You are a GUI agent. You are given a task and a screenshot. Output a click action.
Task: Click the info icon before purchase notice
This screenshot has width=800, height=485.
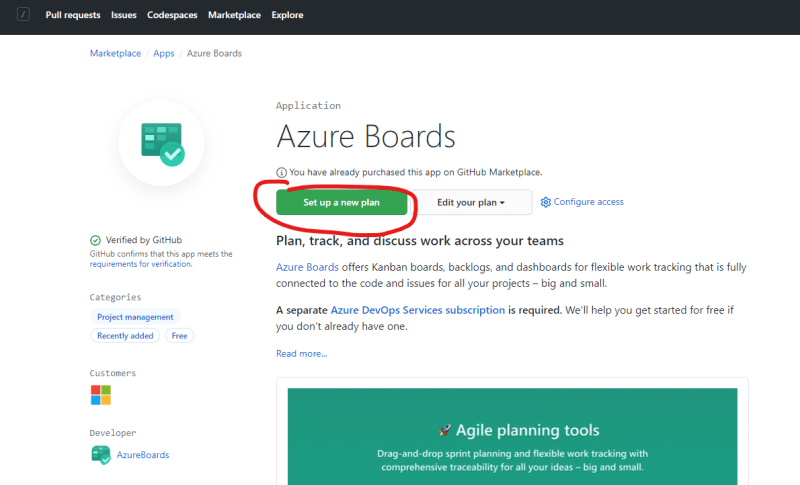click(281, 172)
